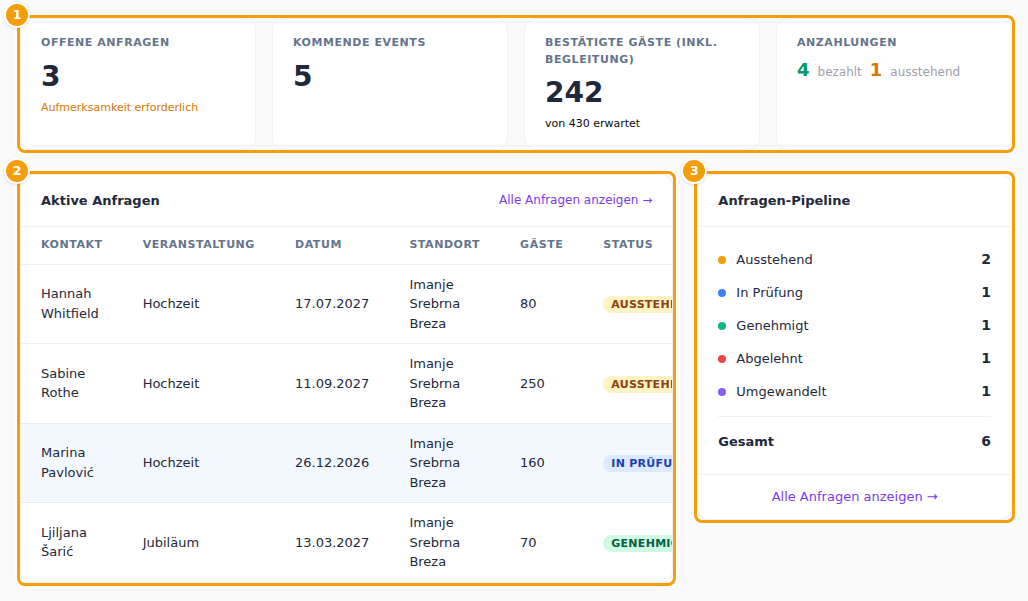This screenshot has height=601, width=1028.
Task: Click the orange annotation badge numbered 1
Action: coord(16,14)
